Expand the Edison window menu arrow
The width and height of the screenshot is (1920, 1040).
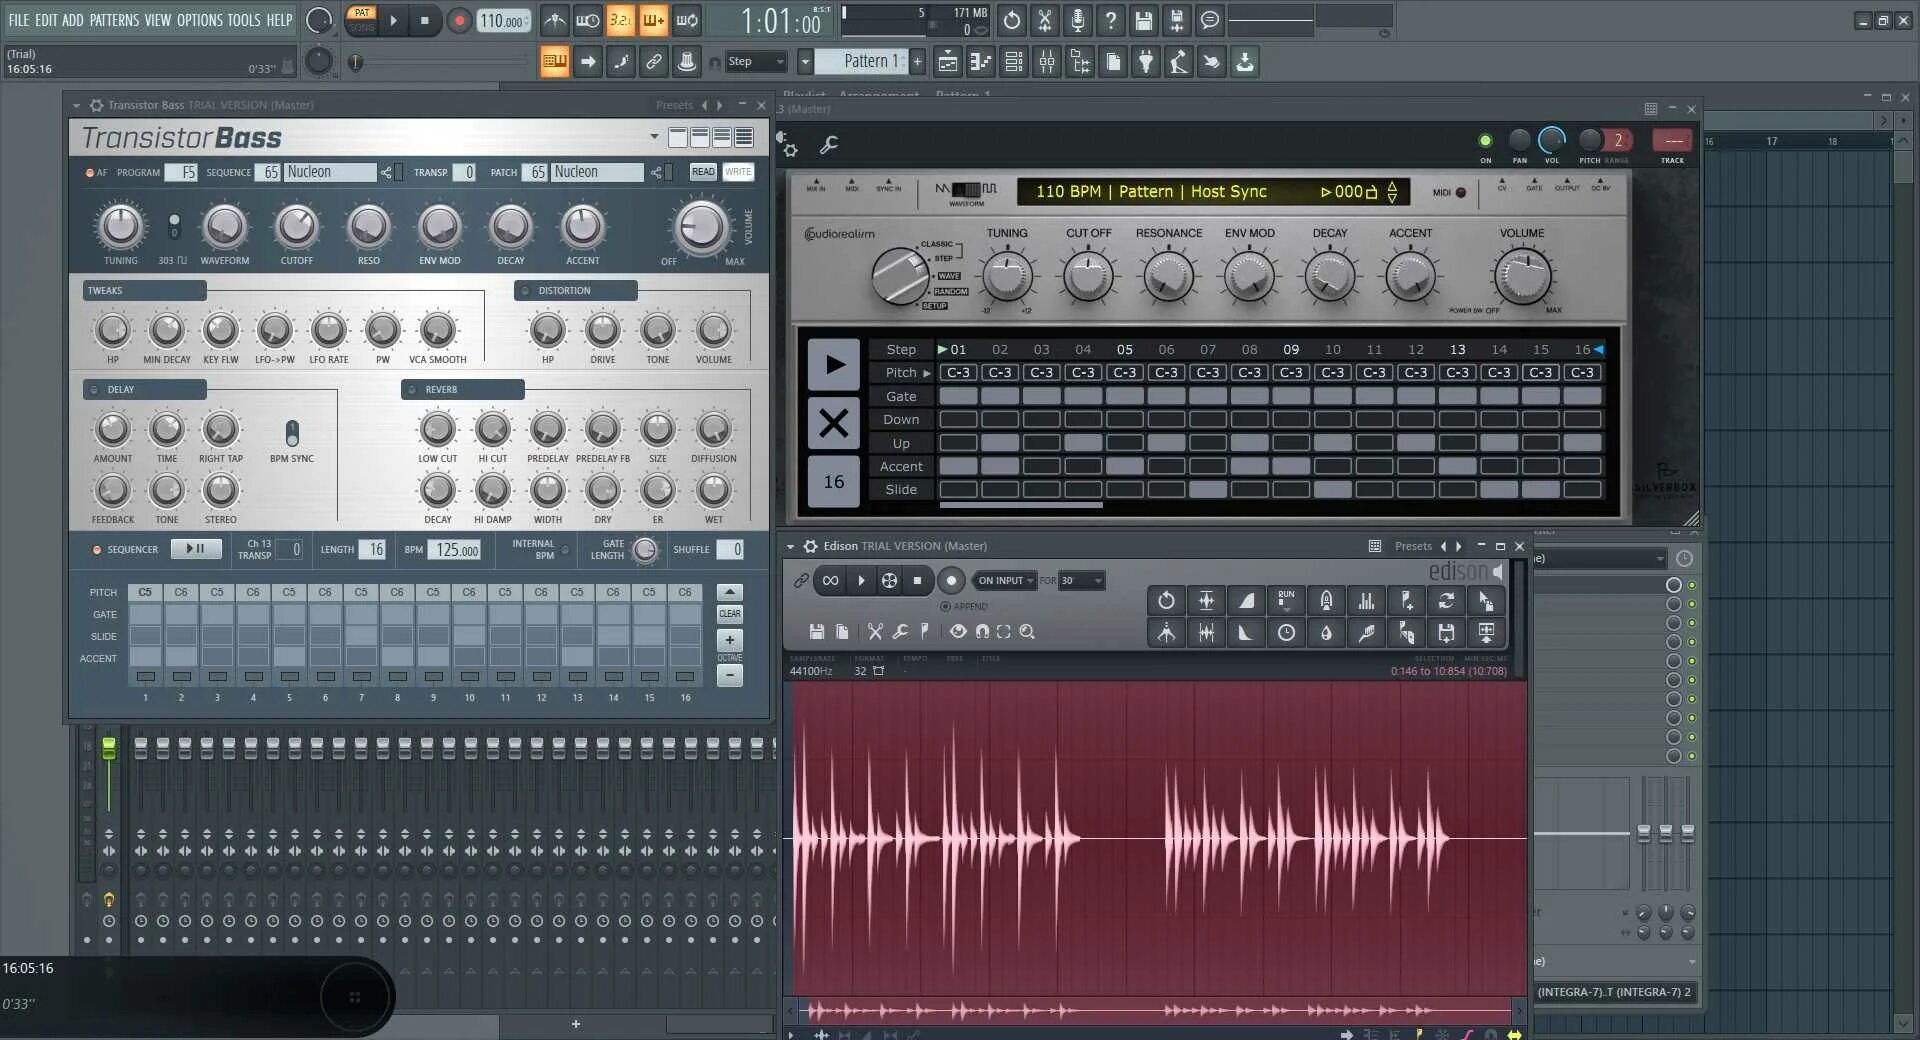click(x=790, y=547)
